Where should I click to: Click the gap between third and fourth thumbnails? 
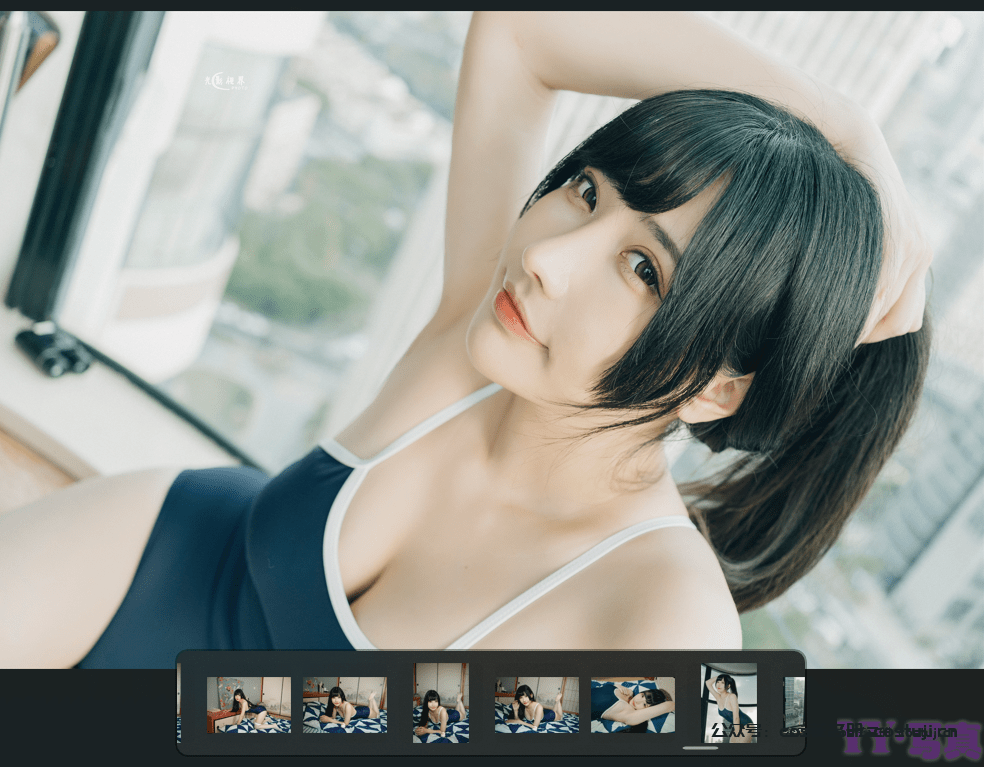point(481,705)
